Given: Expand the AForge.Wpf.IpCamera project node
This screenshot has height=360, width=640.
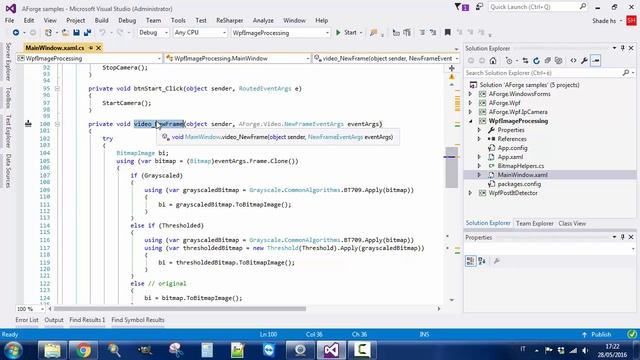Looking at the screenshot, I should [470, 112].
